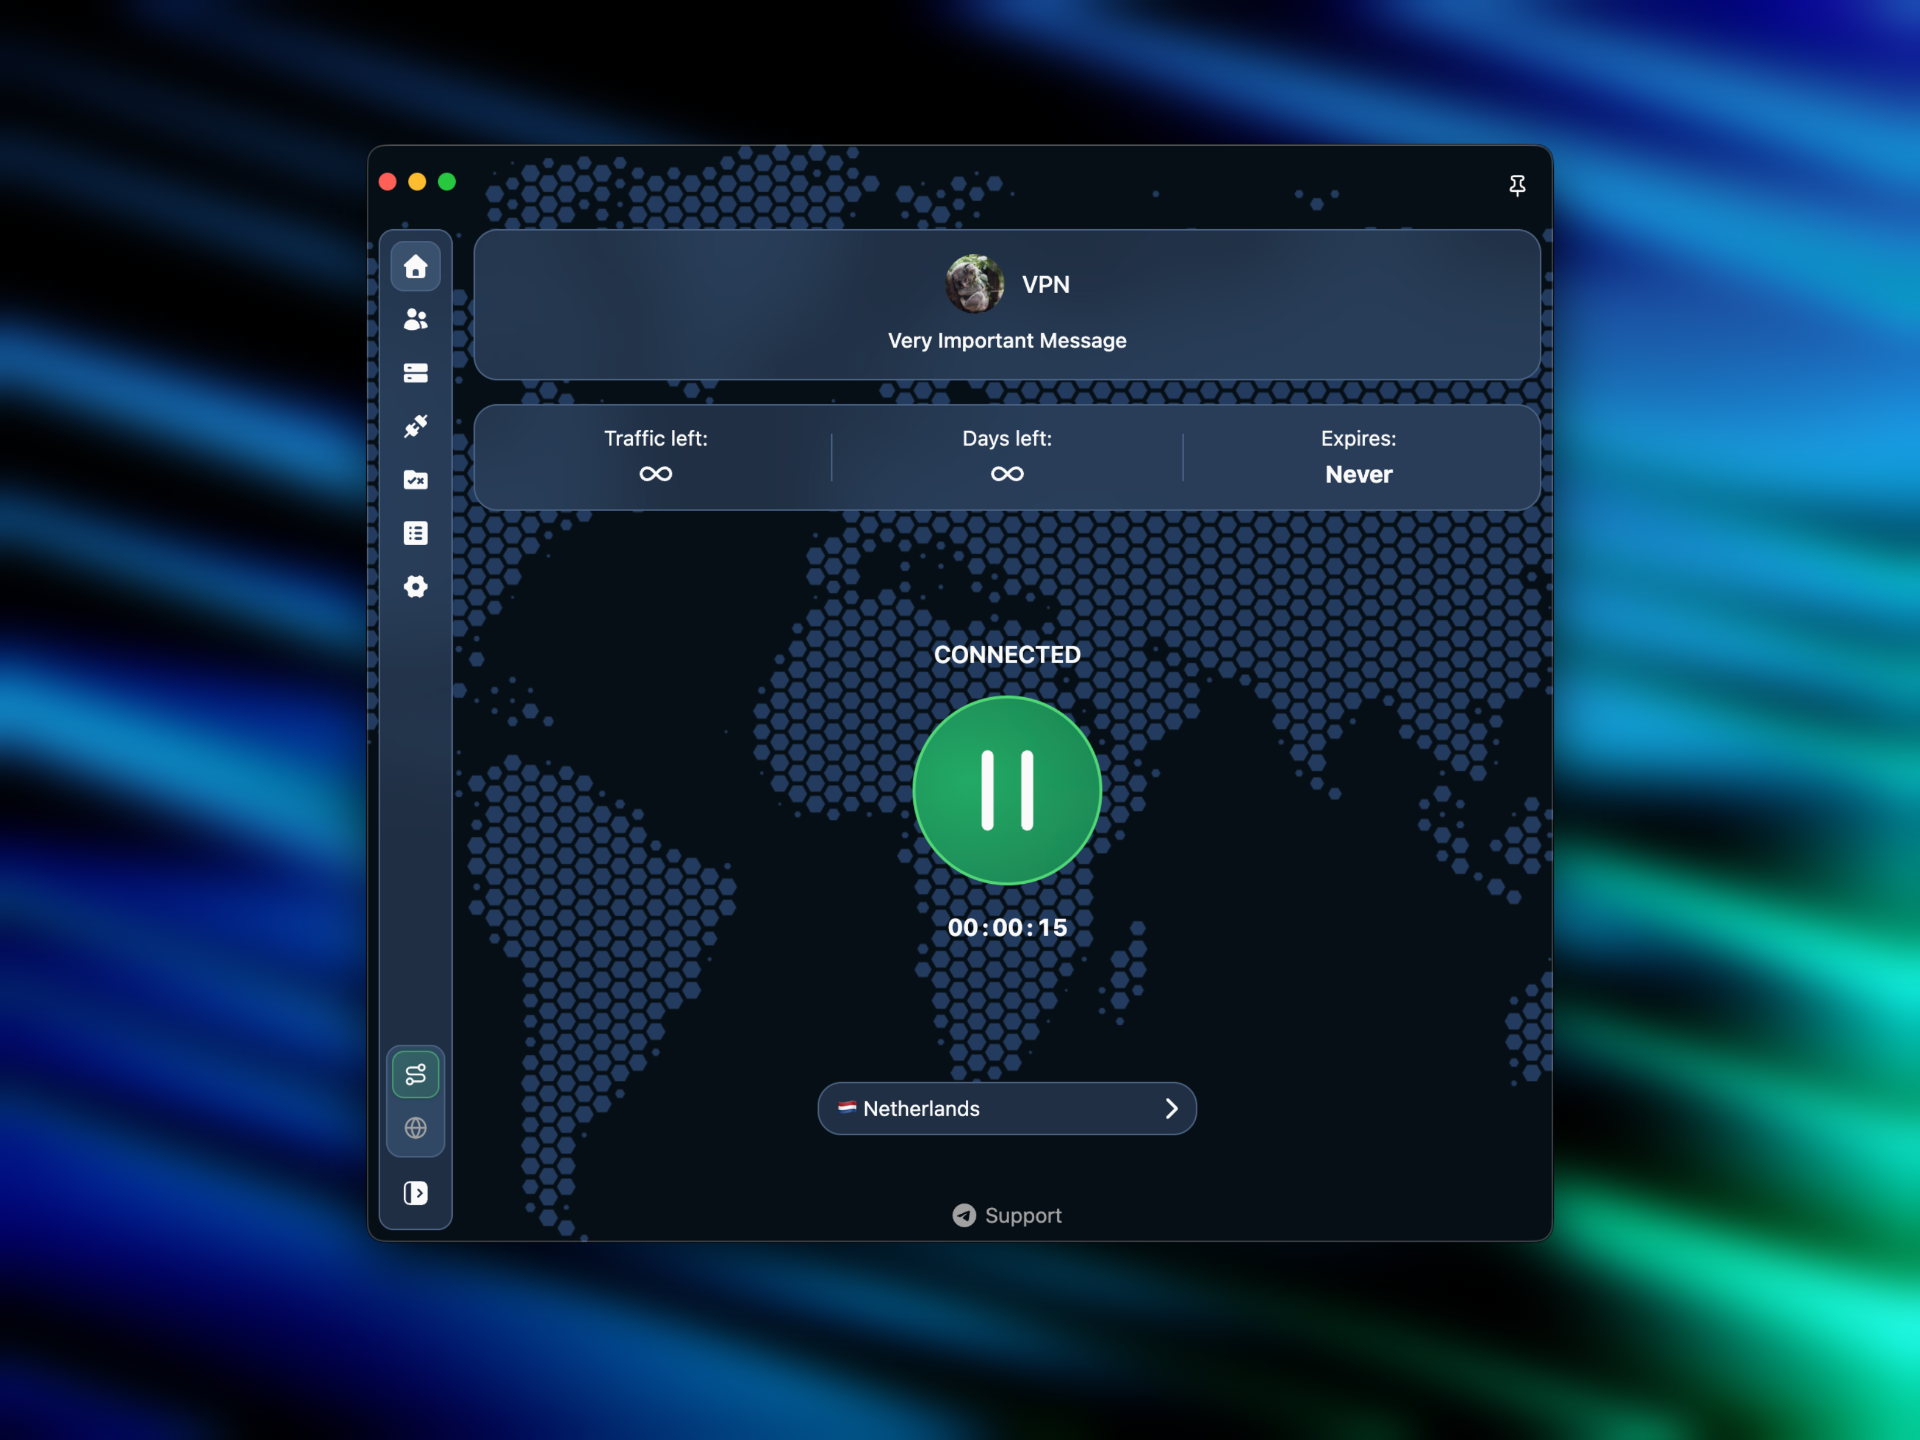Click the Expires Never value
Viewport: 1920px width, 1440px height.
pos(1359,475)
